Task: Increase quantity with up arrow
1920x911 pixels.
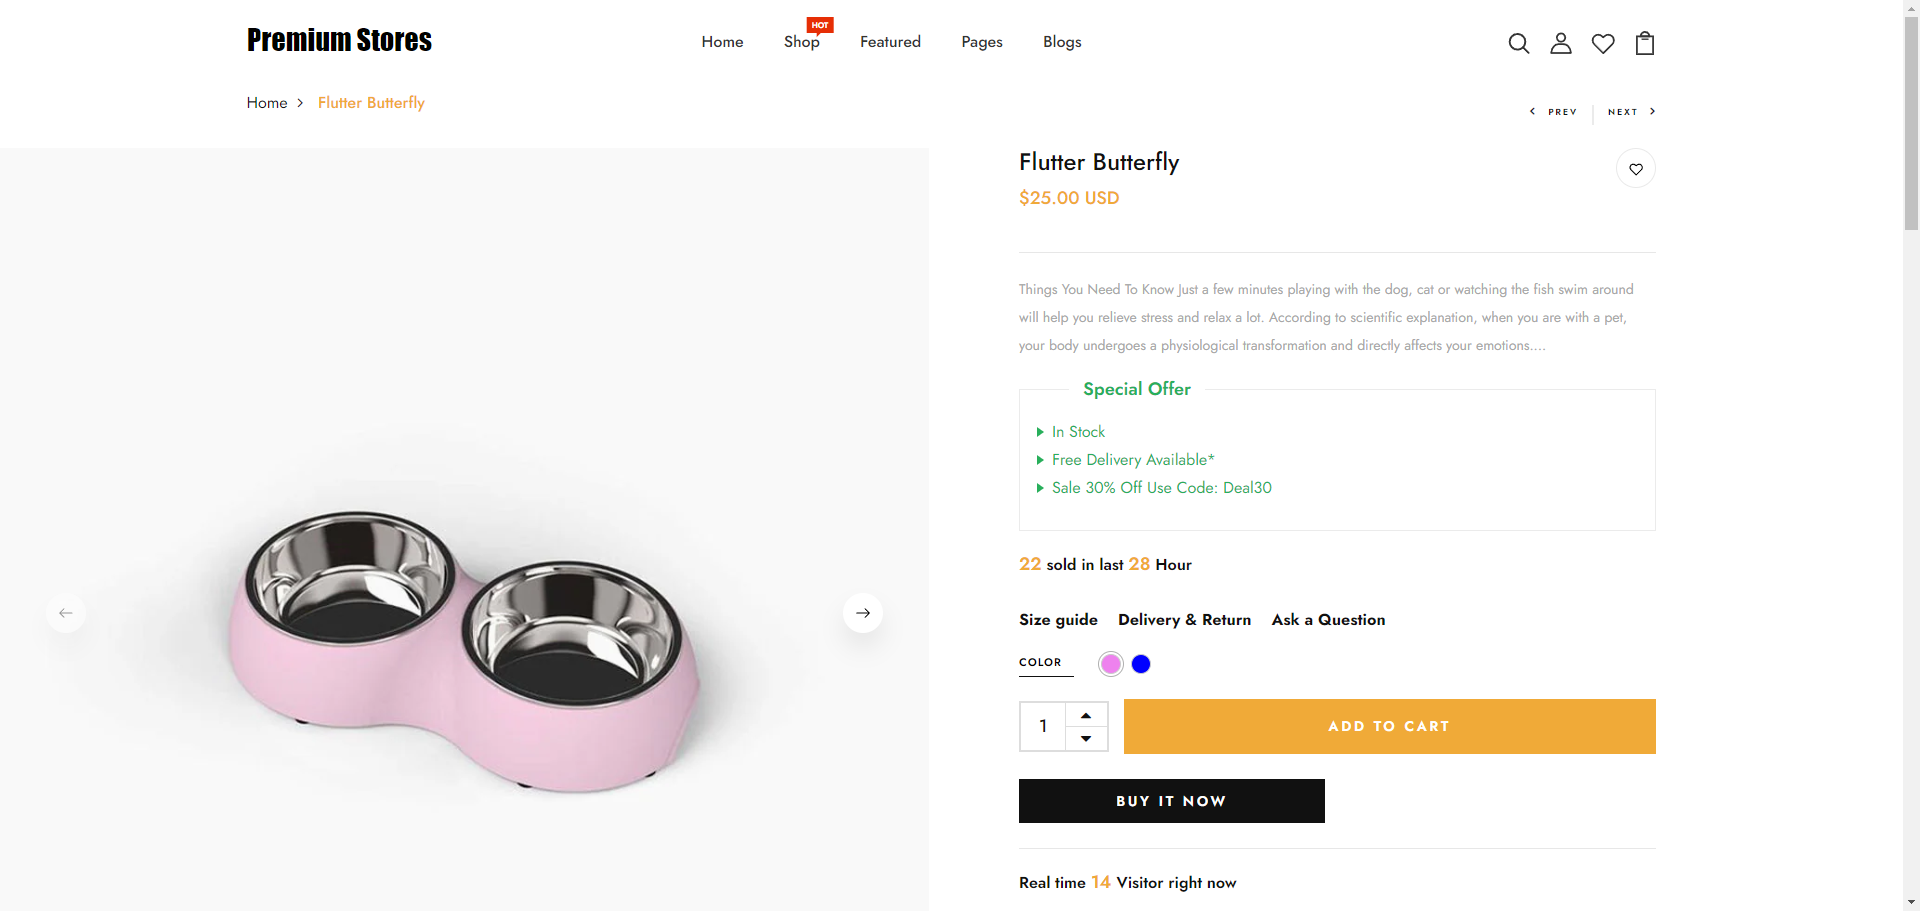Action: 1086,715
